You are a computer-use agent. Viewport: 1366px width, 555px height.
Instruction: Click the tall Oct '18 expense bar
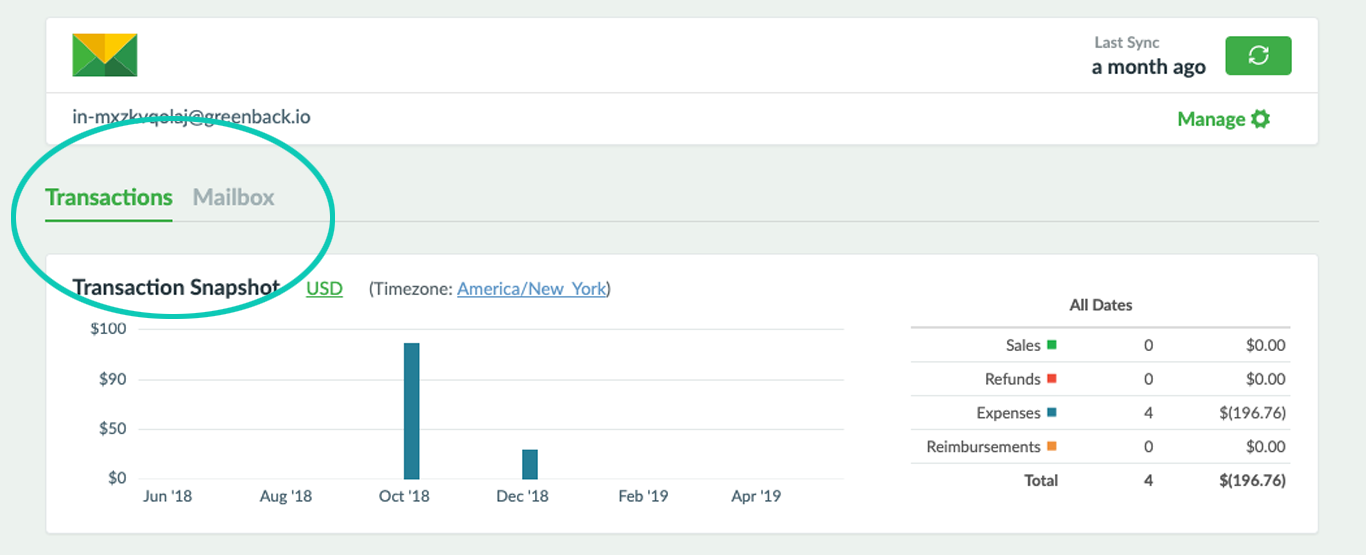tap(411, 410)
